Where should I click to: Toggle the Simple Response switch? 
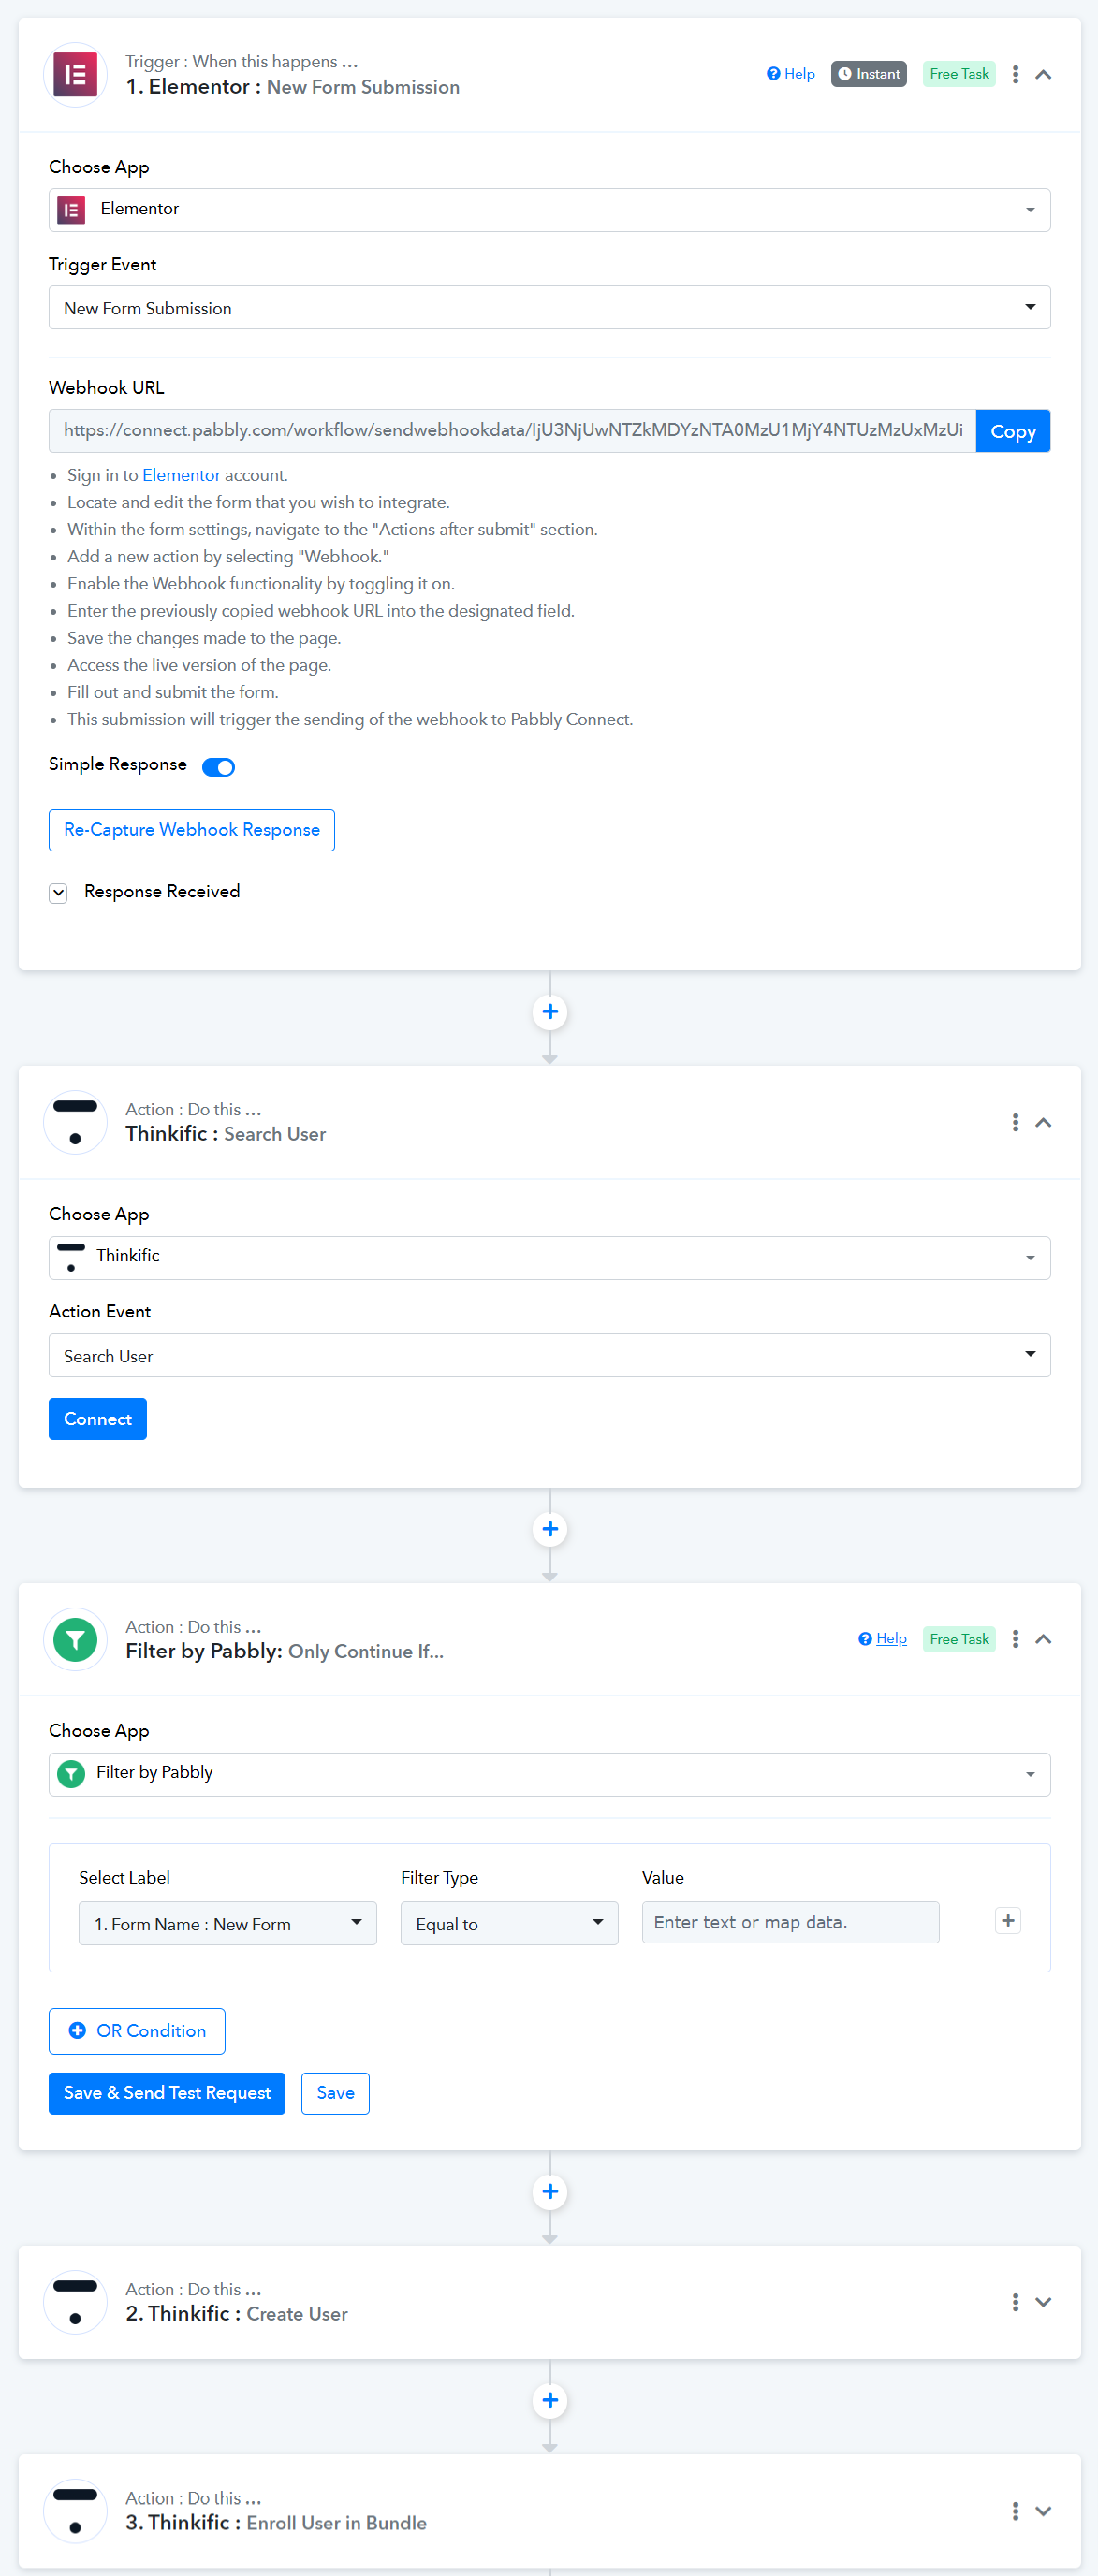tap(218, 767)
